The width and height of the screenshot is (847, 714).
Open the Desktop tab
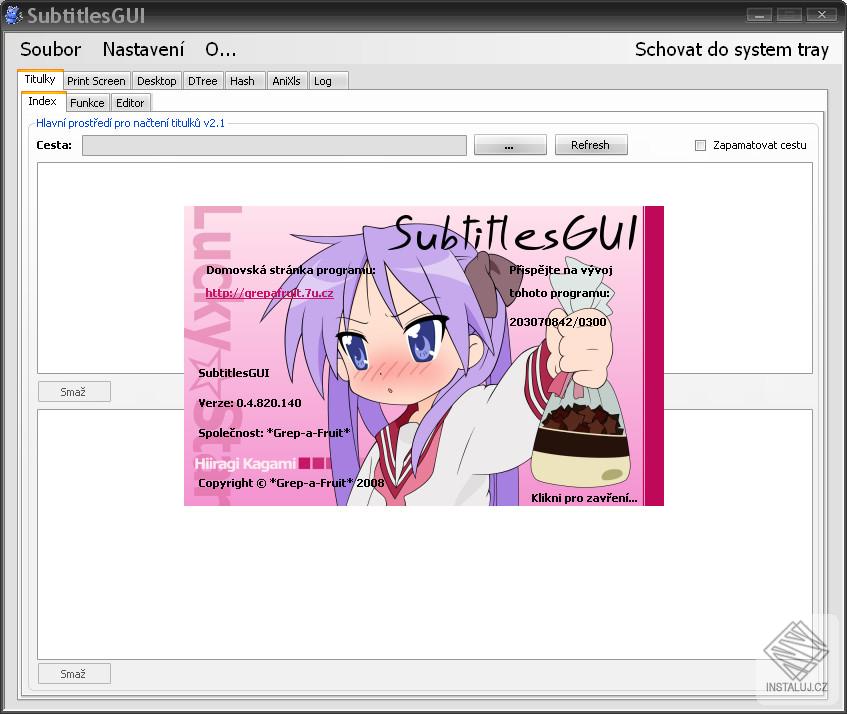pyautogui.click(x=156, y=80)
